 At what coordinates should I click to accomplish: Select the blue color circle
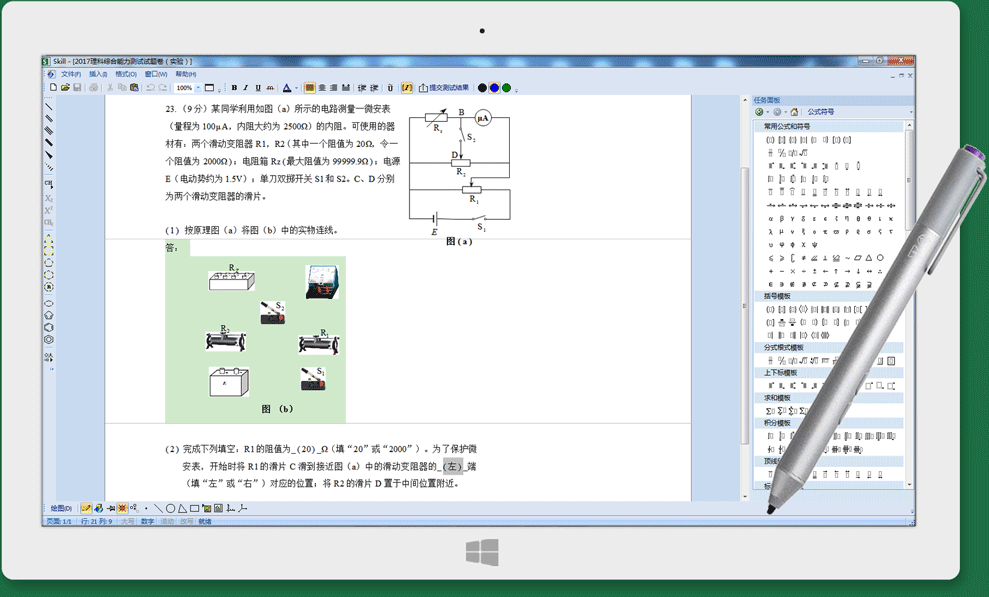point(494,88)
